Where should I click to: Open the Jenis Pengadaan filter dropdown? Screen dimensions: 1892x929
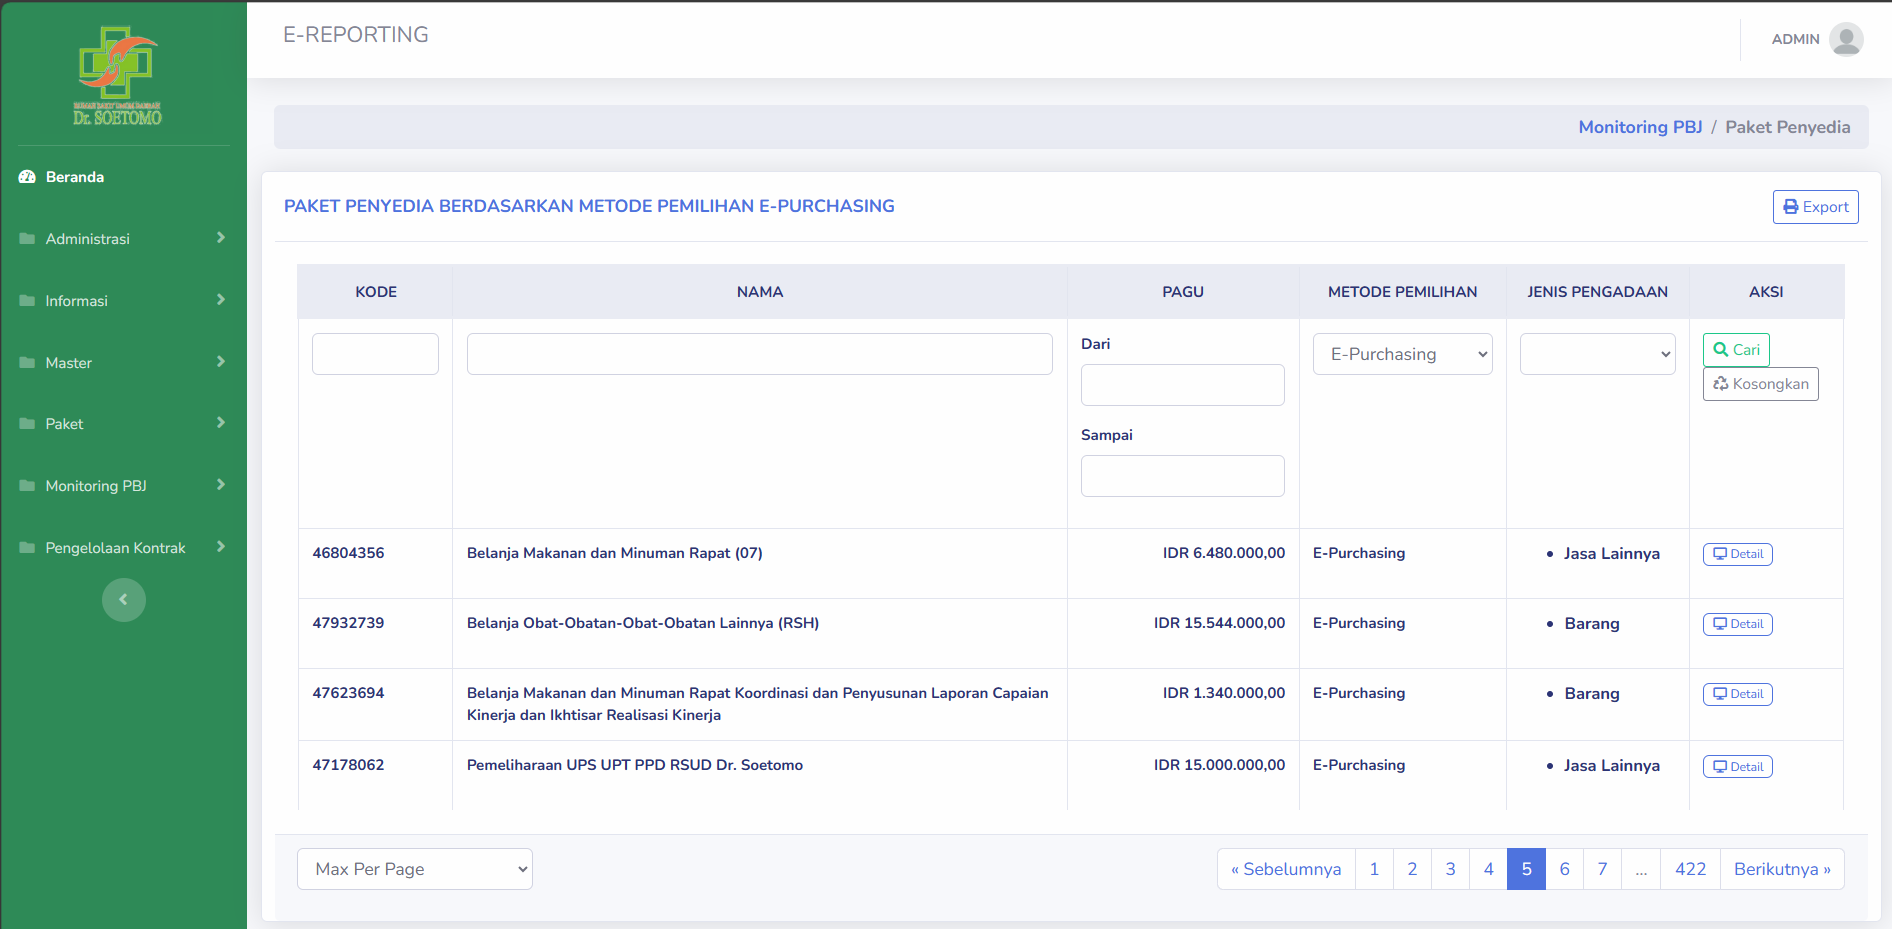pos(1597,354)
